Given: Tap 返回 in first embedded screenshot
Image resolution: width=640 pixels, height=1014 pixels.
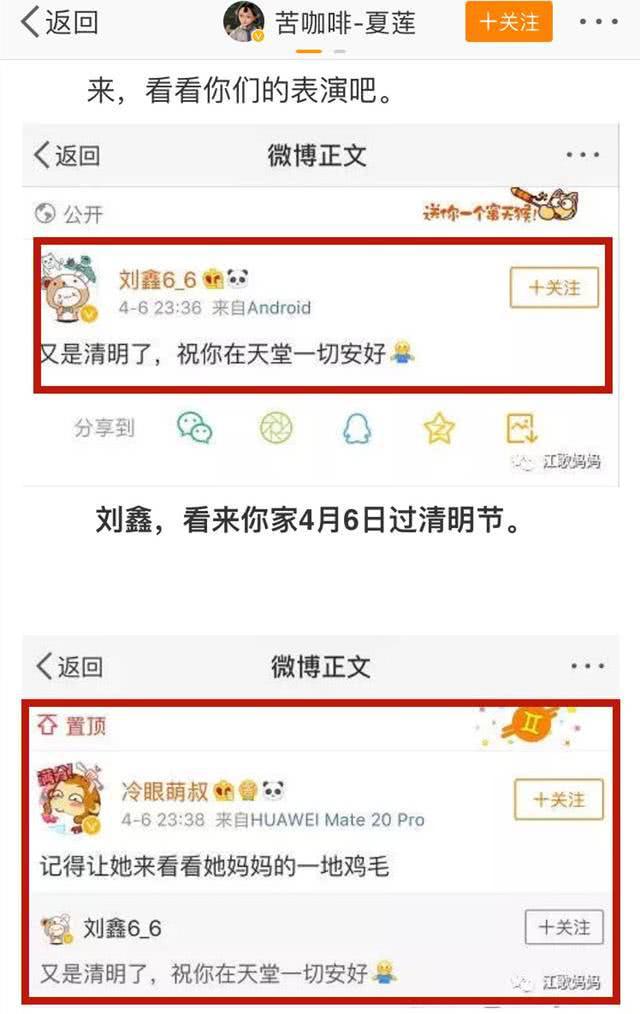Looking at the screenshot, I should point(67,155).
